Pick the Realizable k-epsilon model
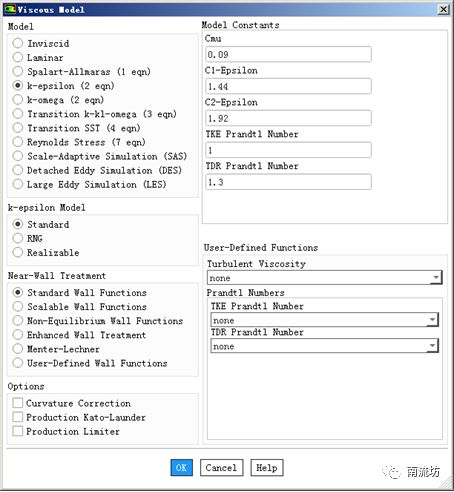Image resolution: width=454 pixels, height=492 pixels. (18, 252)
